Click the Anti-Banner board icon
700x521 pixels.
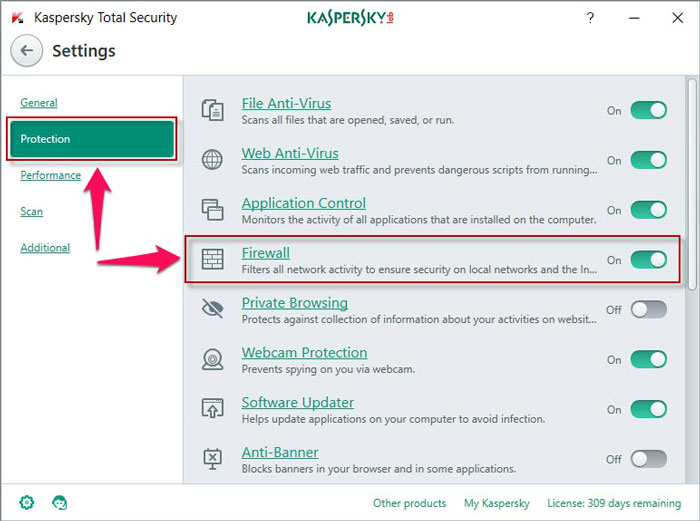(212, 458)
